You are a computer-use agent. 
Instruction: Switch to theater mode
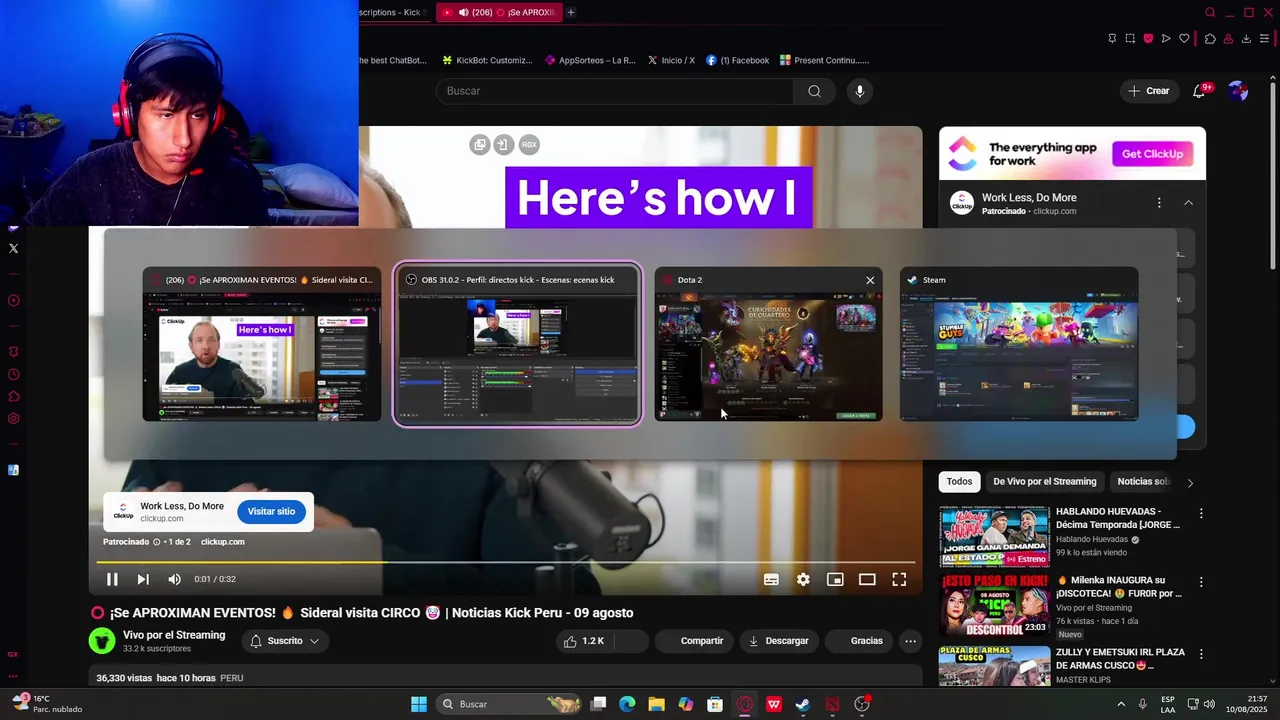point(867,579)
